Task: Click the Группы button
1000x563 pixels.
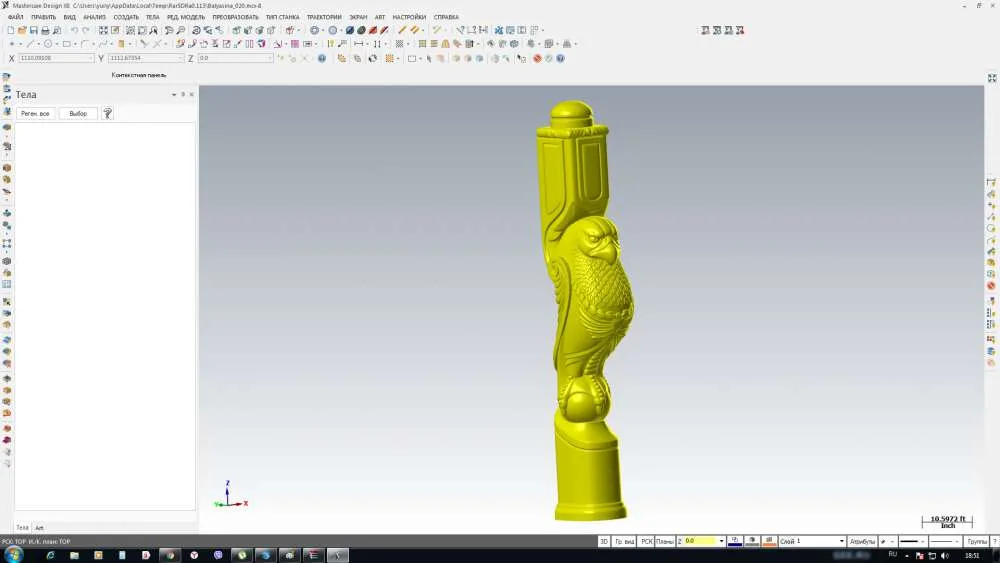Action: pos(976,541)
